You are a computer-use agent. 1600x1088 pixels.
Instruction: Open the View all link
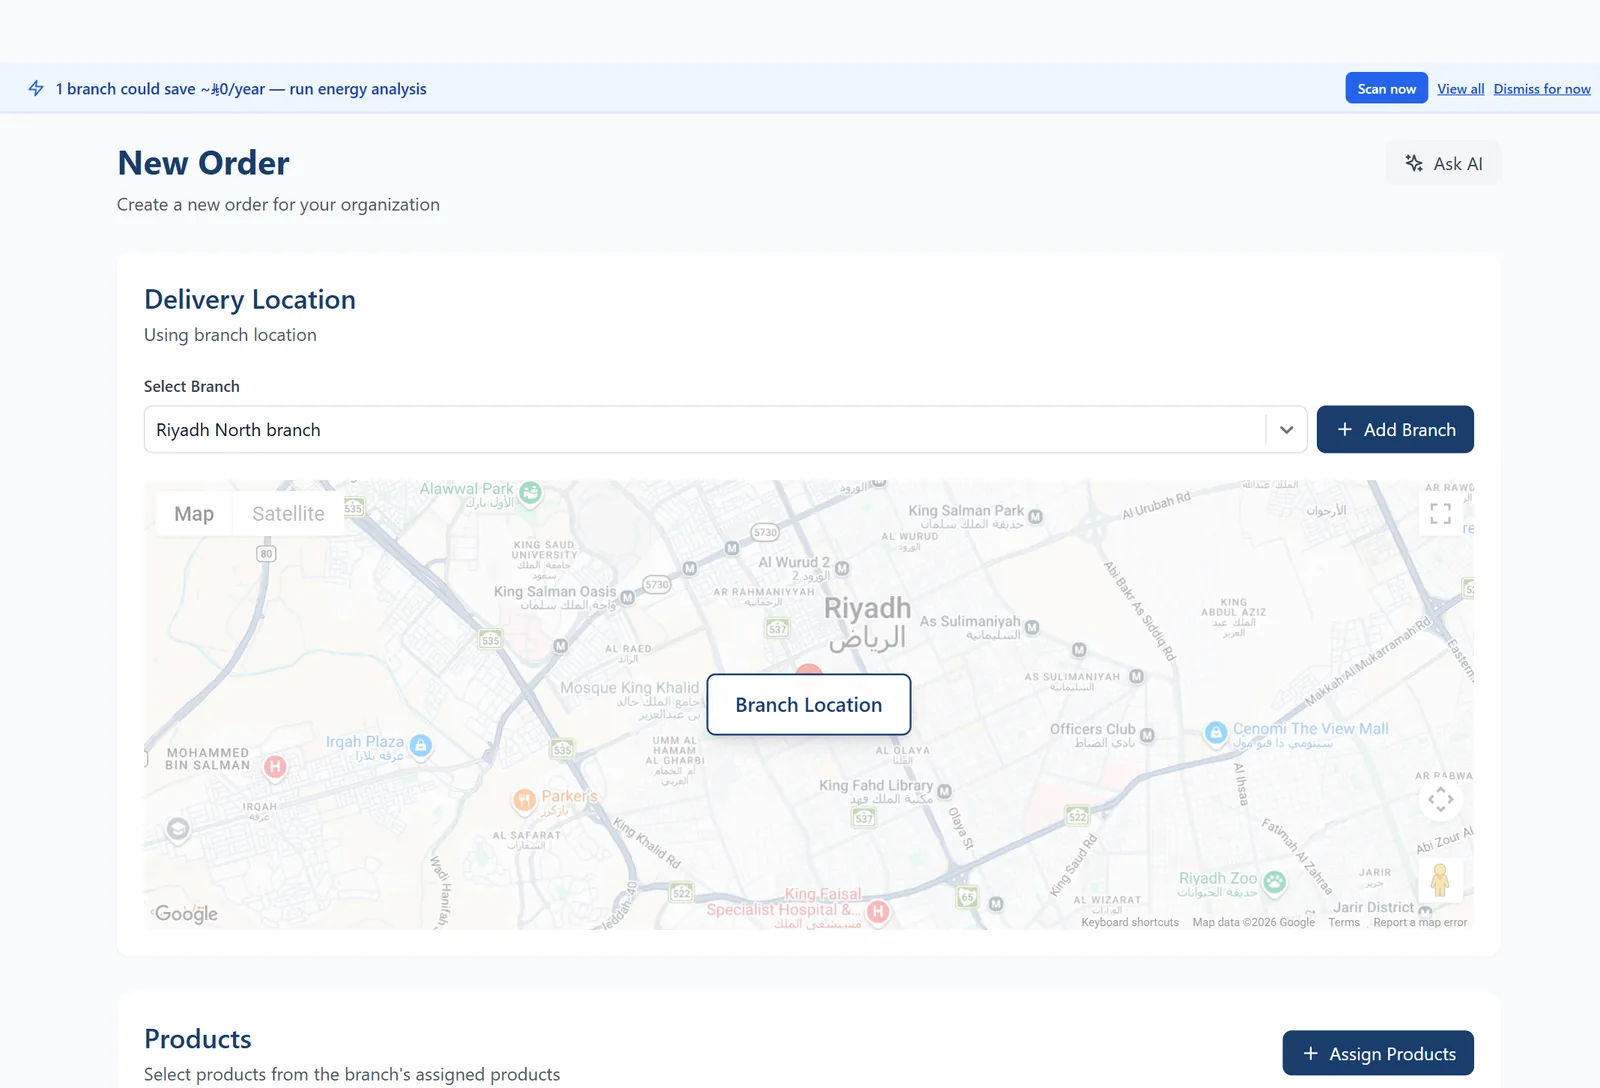tap(1461, 89)
